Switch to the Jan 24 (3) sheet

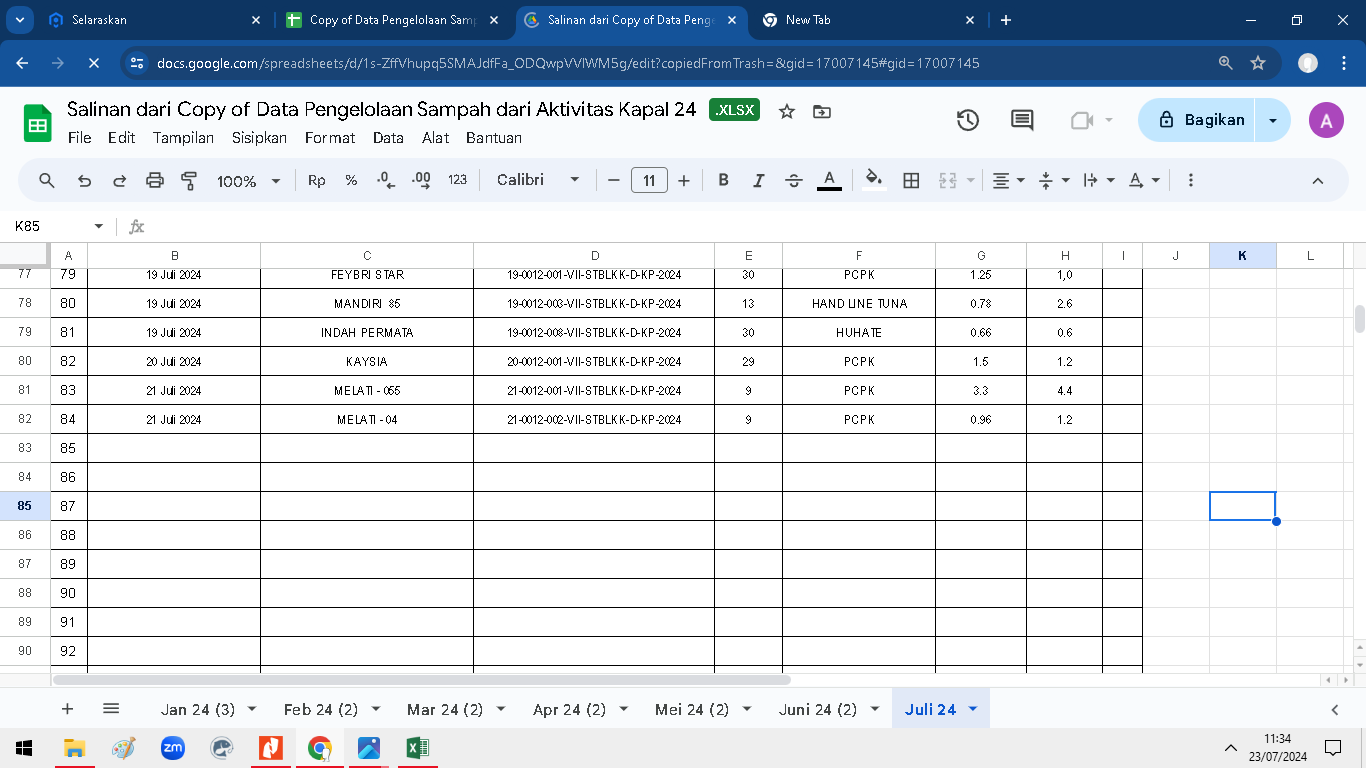(198, 709)
